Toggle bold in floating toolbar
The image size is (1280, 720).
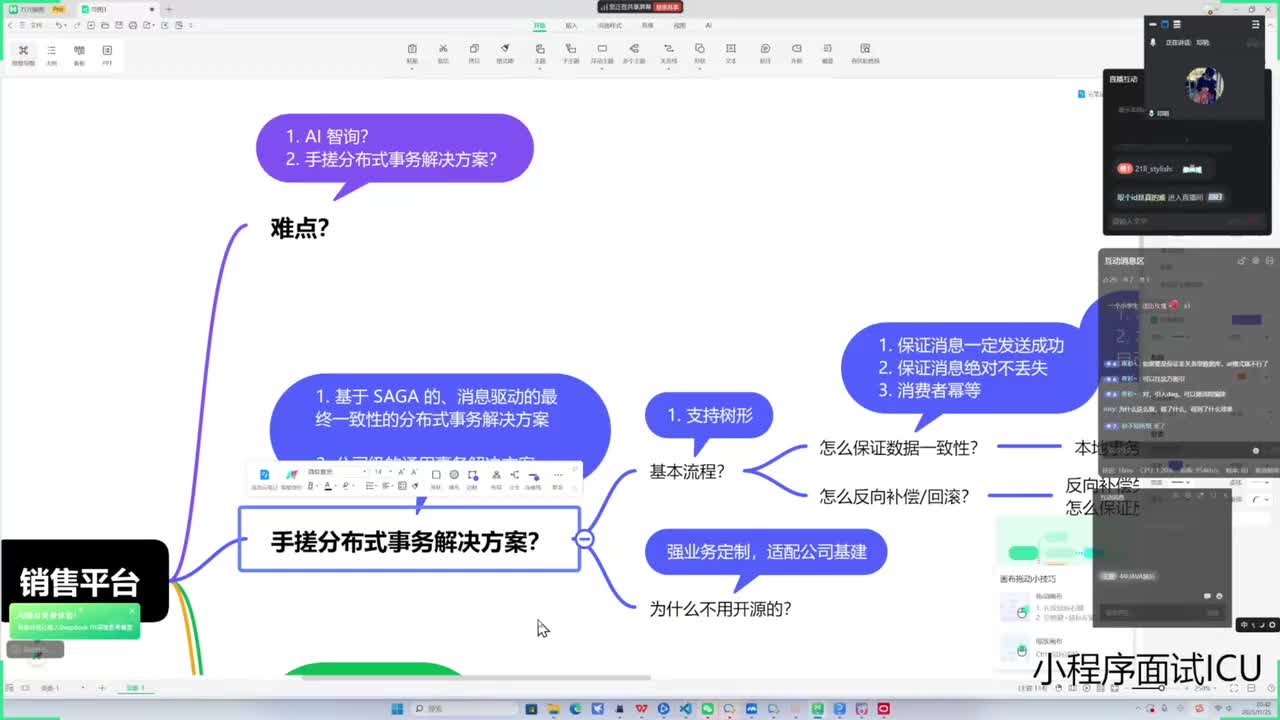pyautogui.click(x=311, y=485)
